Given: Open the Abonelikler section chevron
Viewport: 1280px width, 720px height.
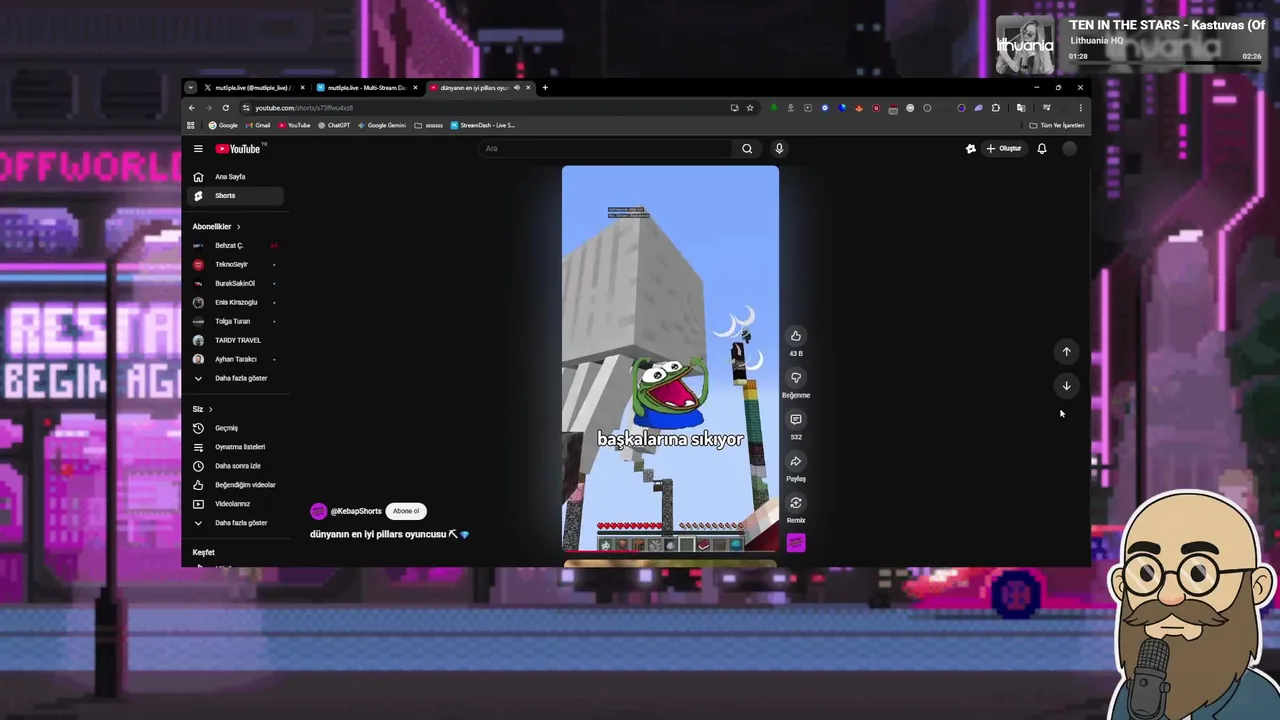Looking at the screenshot, I should click(238, 227).
